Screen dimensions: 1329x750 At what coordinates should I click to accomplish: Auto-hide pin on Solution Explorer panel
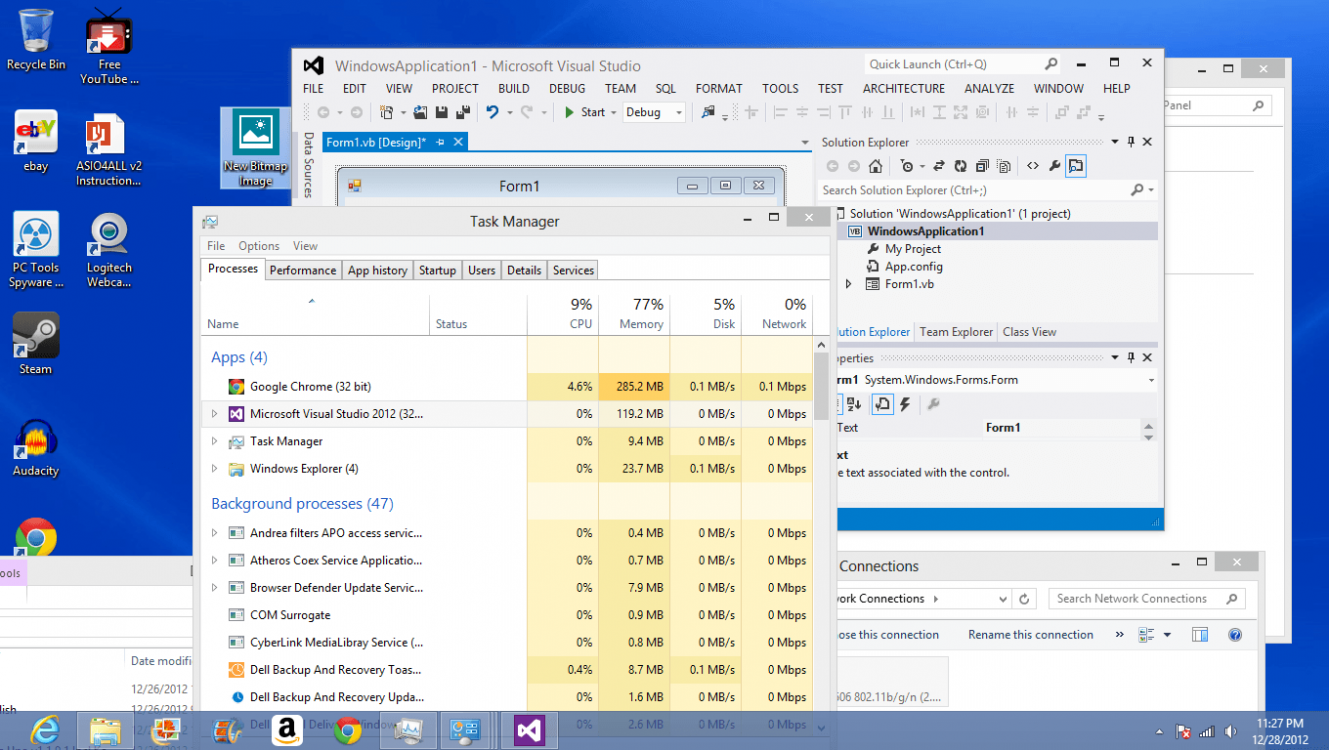[1131, 143]
